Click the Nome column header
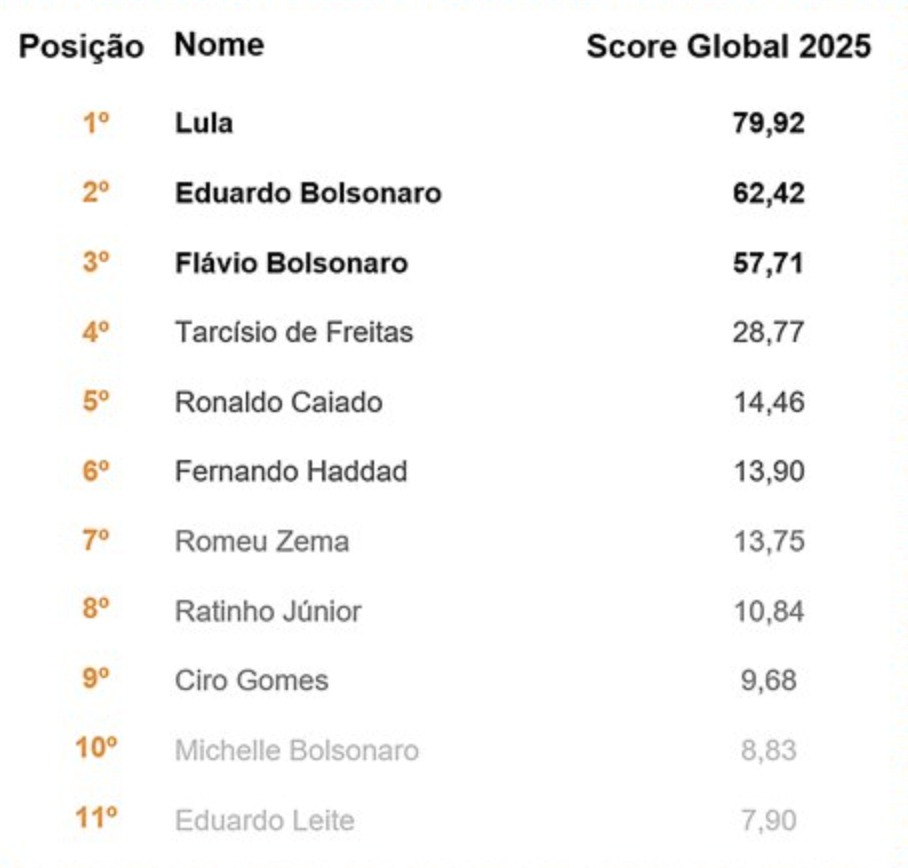The height and width of the screenshot is (868, 908). click(x=219, y=45)
